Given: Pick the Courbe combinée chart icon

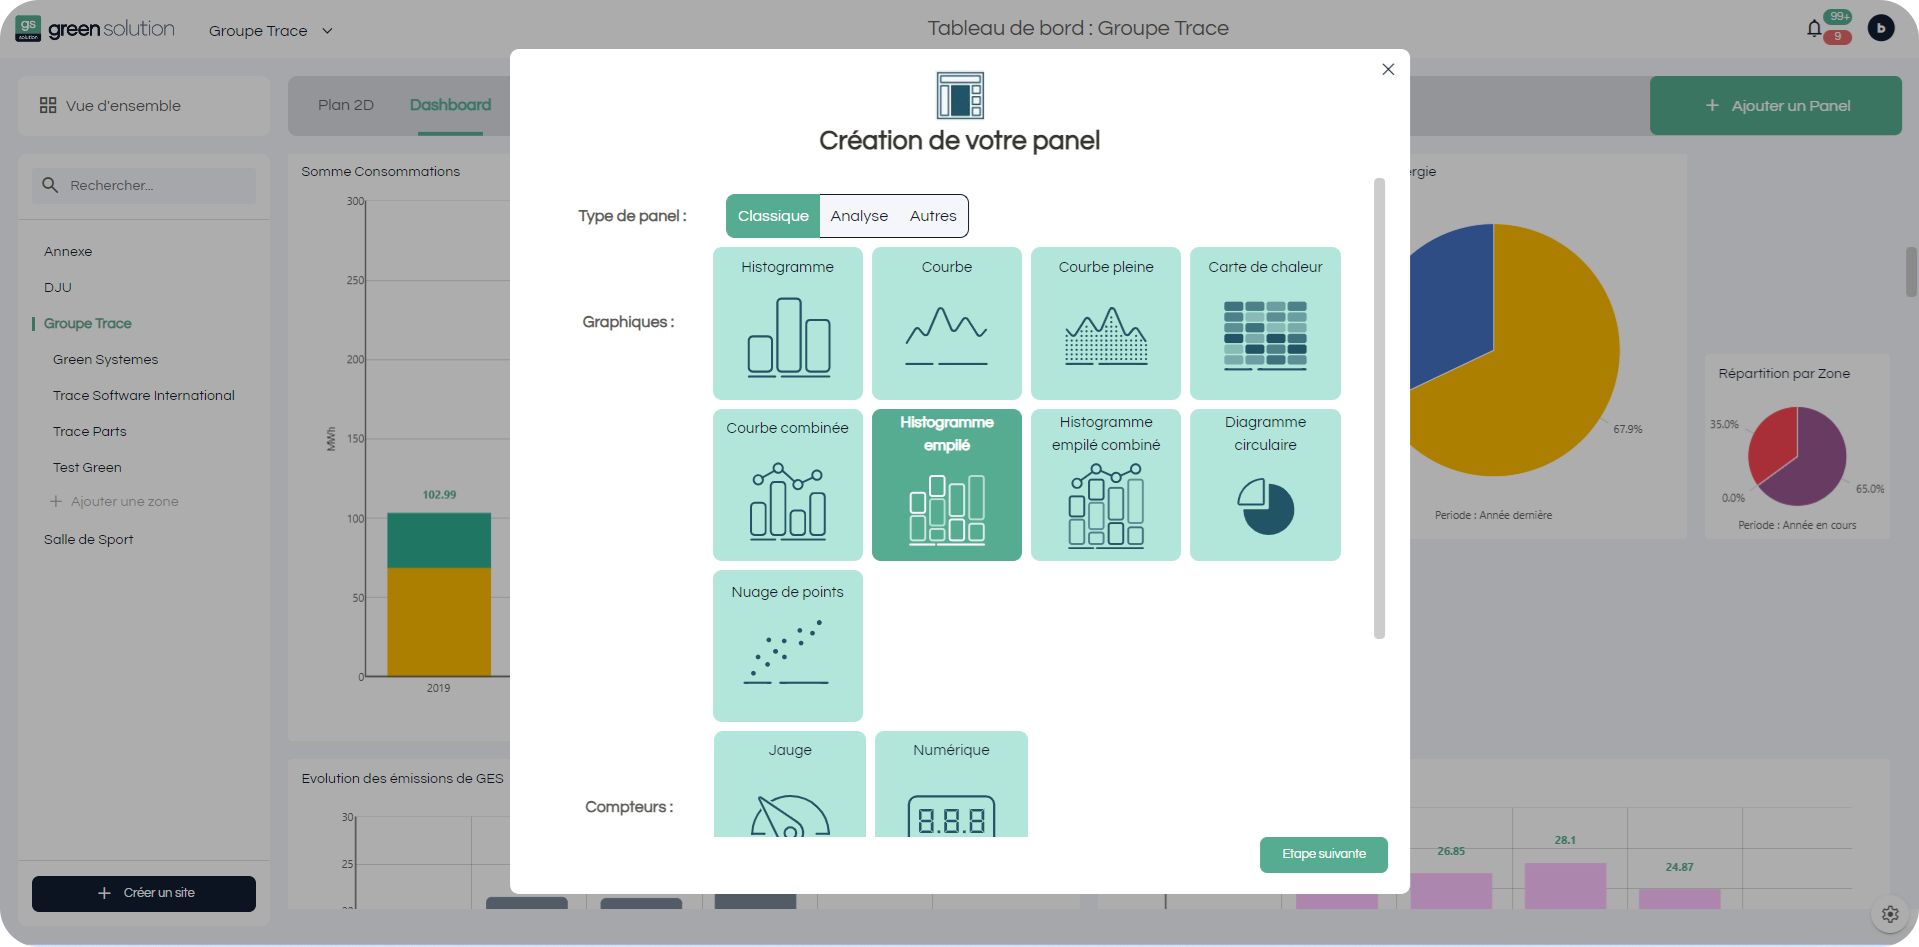Looking at the screenshot, I should 787,484.
